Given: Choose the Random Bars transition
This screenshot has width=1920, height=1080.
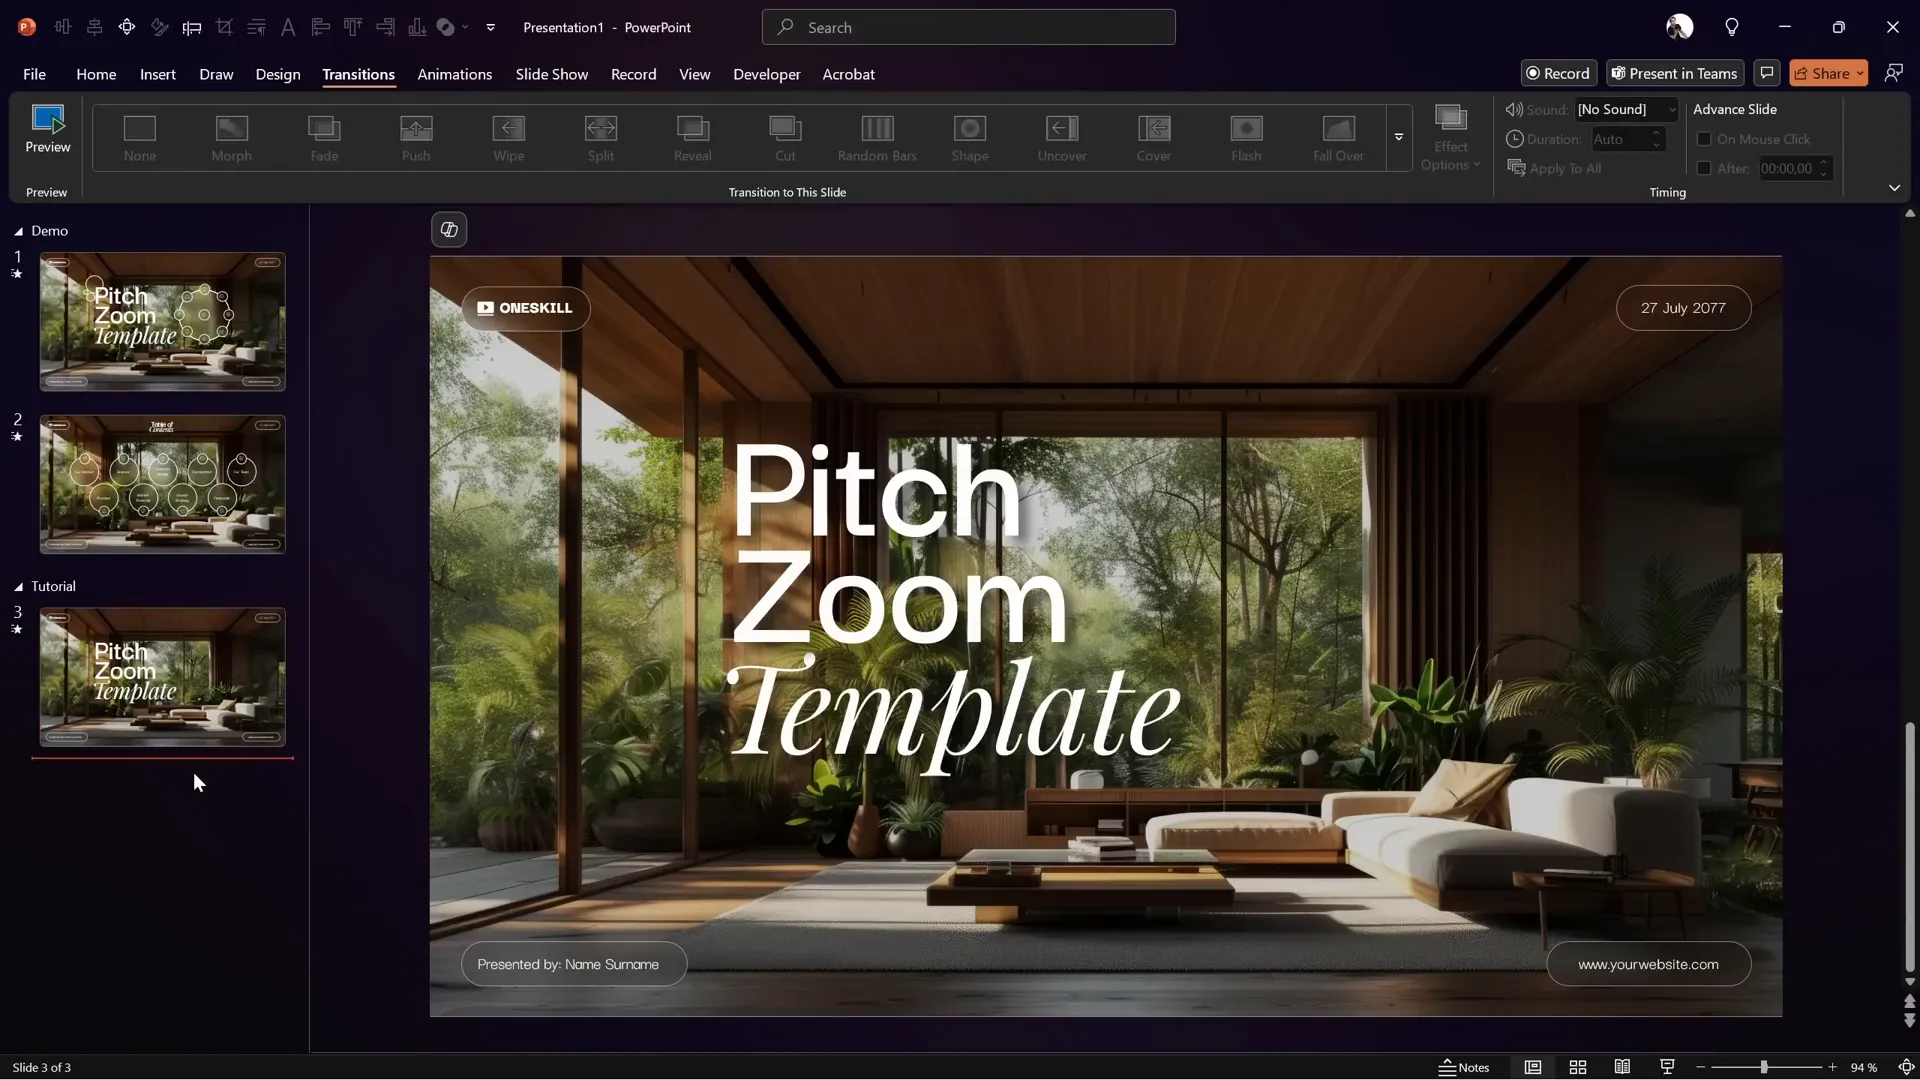Looking at the screenshot, I should tap(877, 137).
